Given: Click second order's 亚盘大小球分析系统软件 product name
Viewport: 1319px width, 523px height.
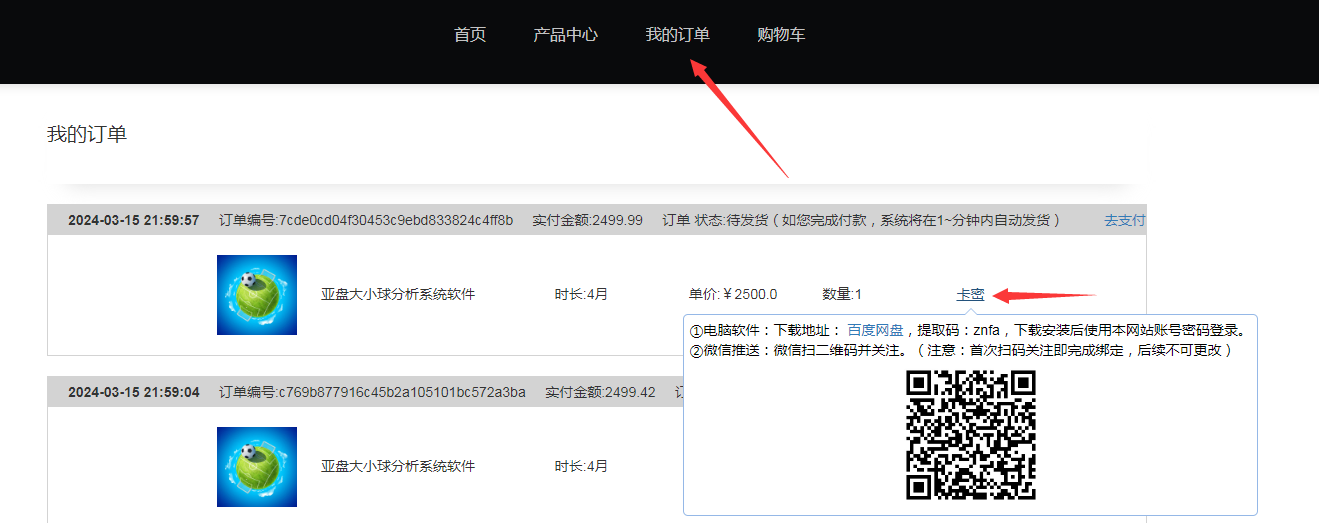Looking at the screenshot, I should (398, 466).
